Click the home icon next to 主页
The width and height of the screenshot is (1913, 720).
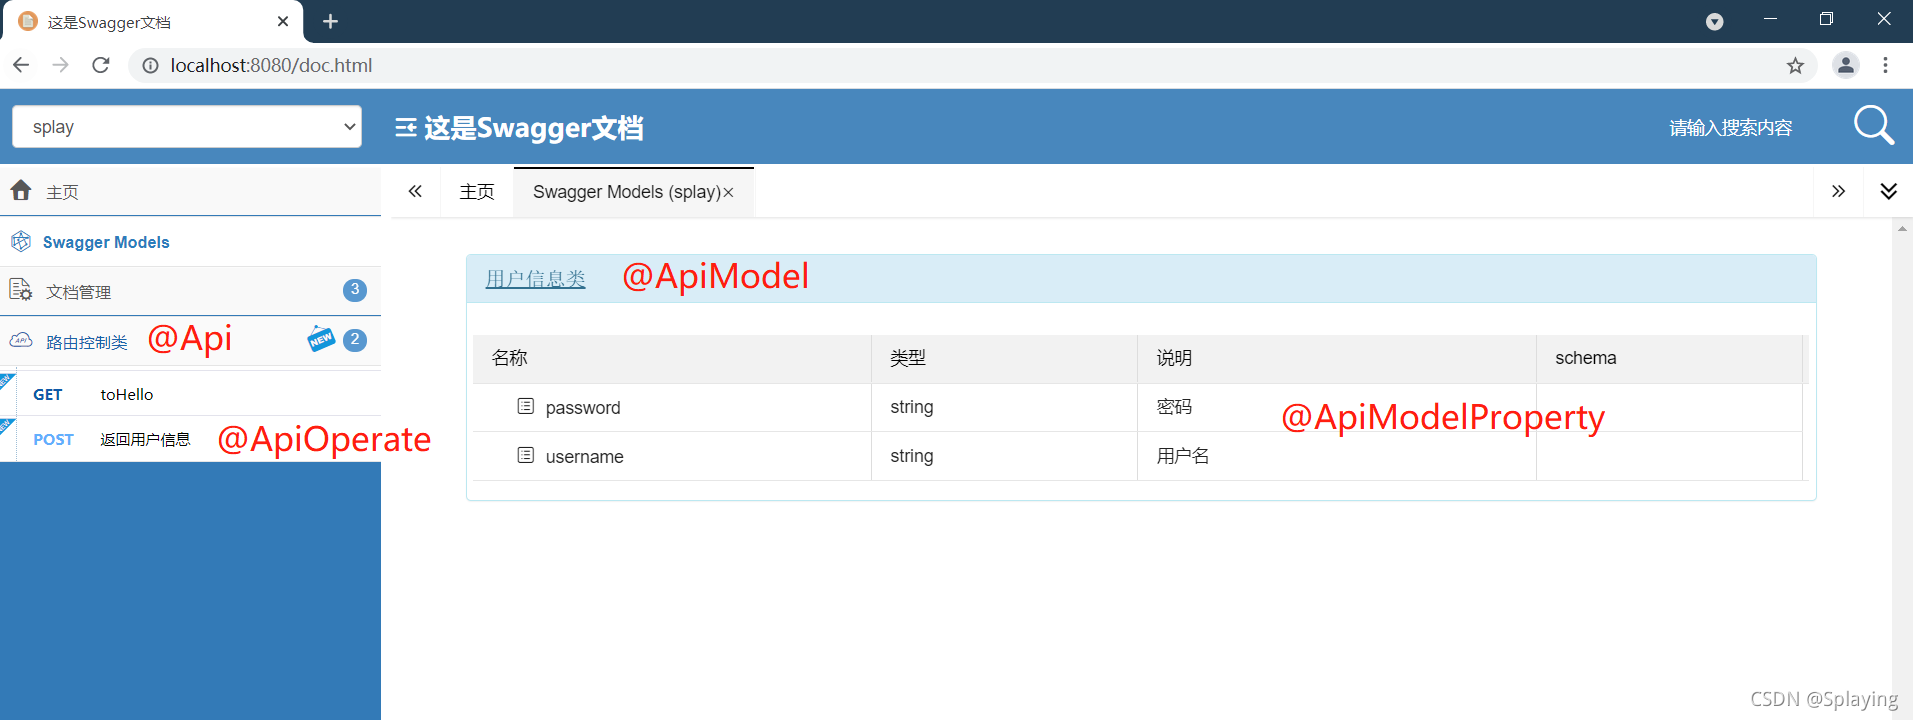(21, 190)
